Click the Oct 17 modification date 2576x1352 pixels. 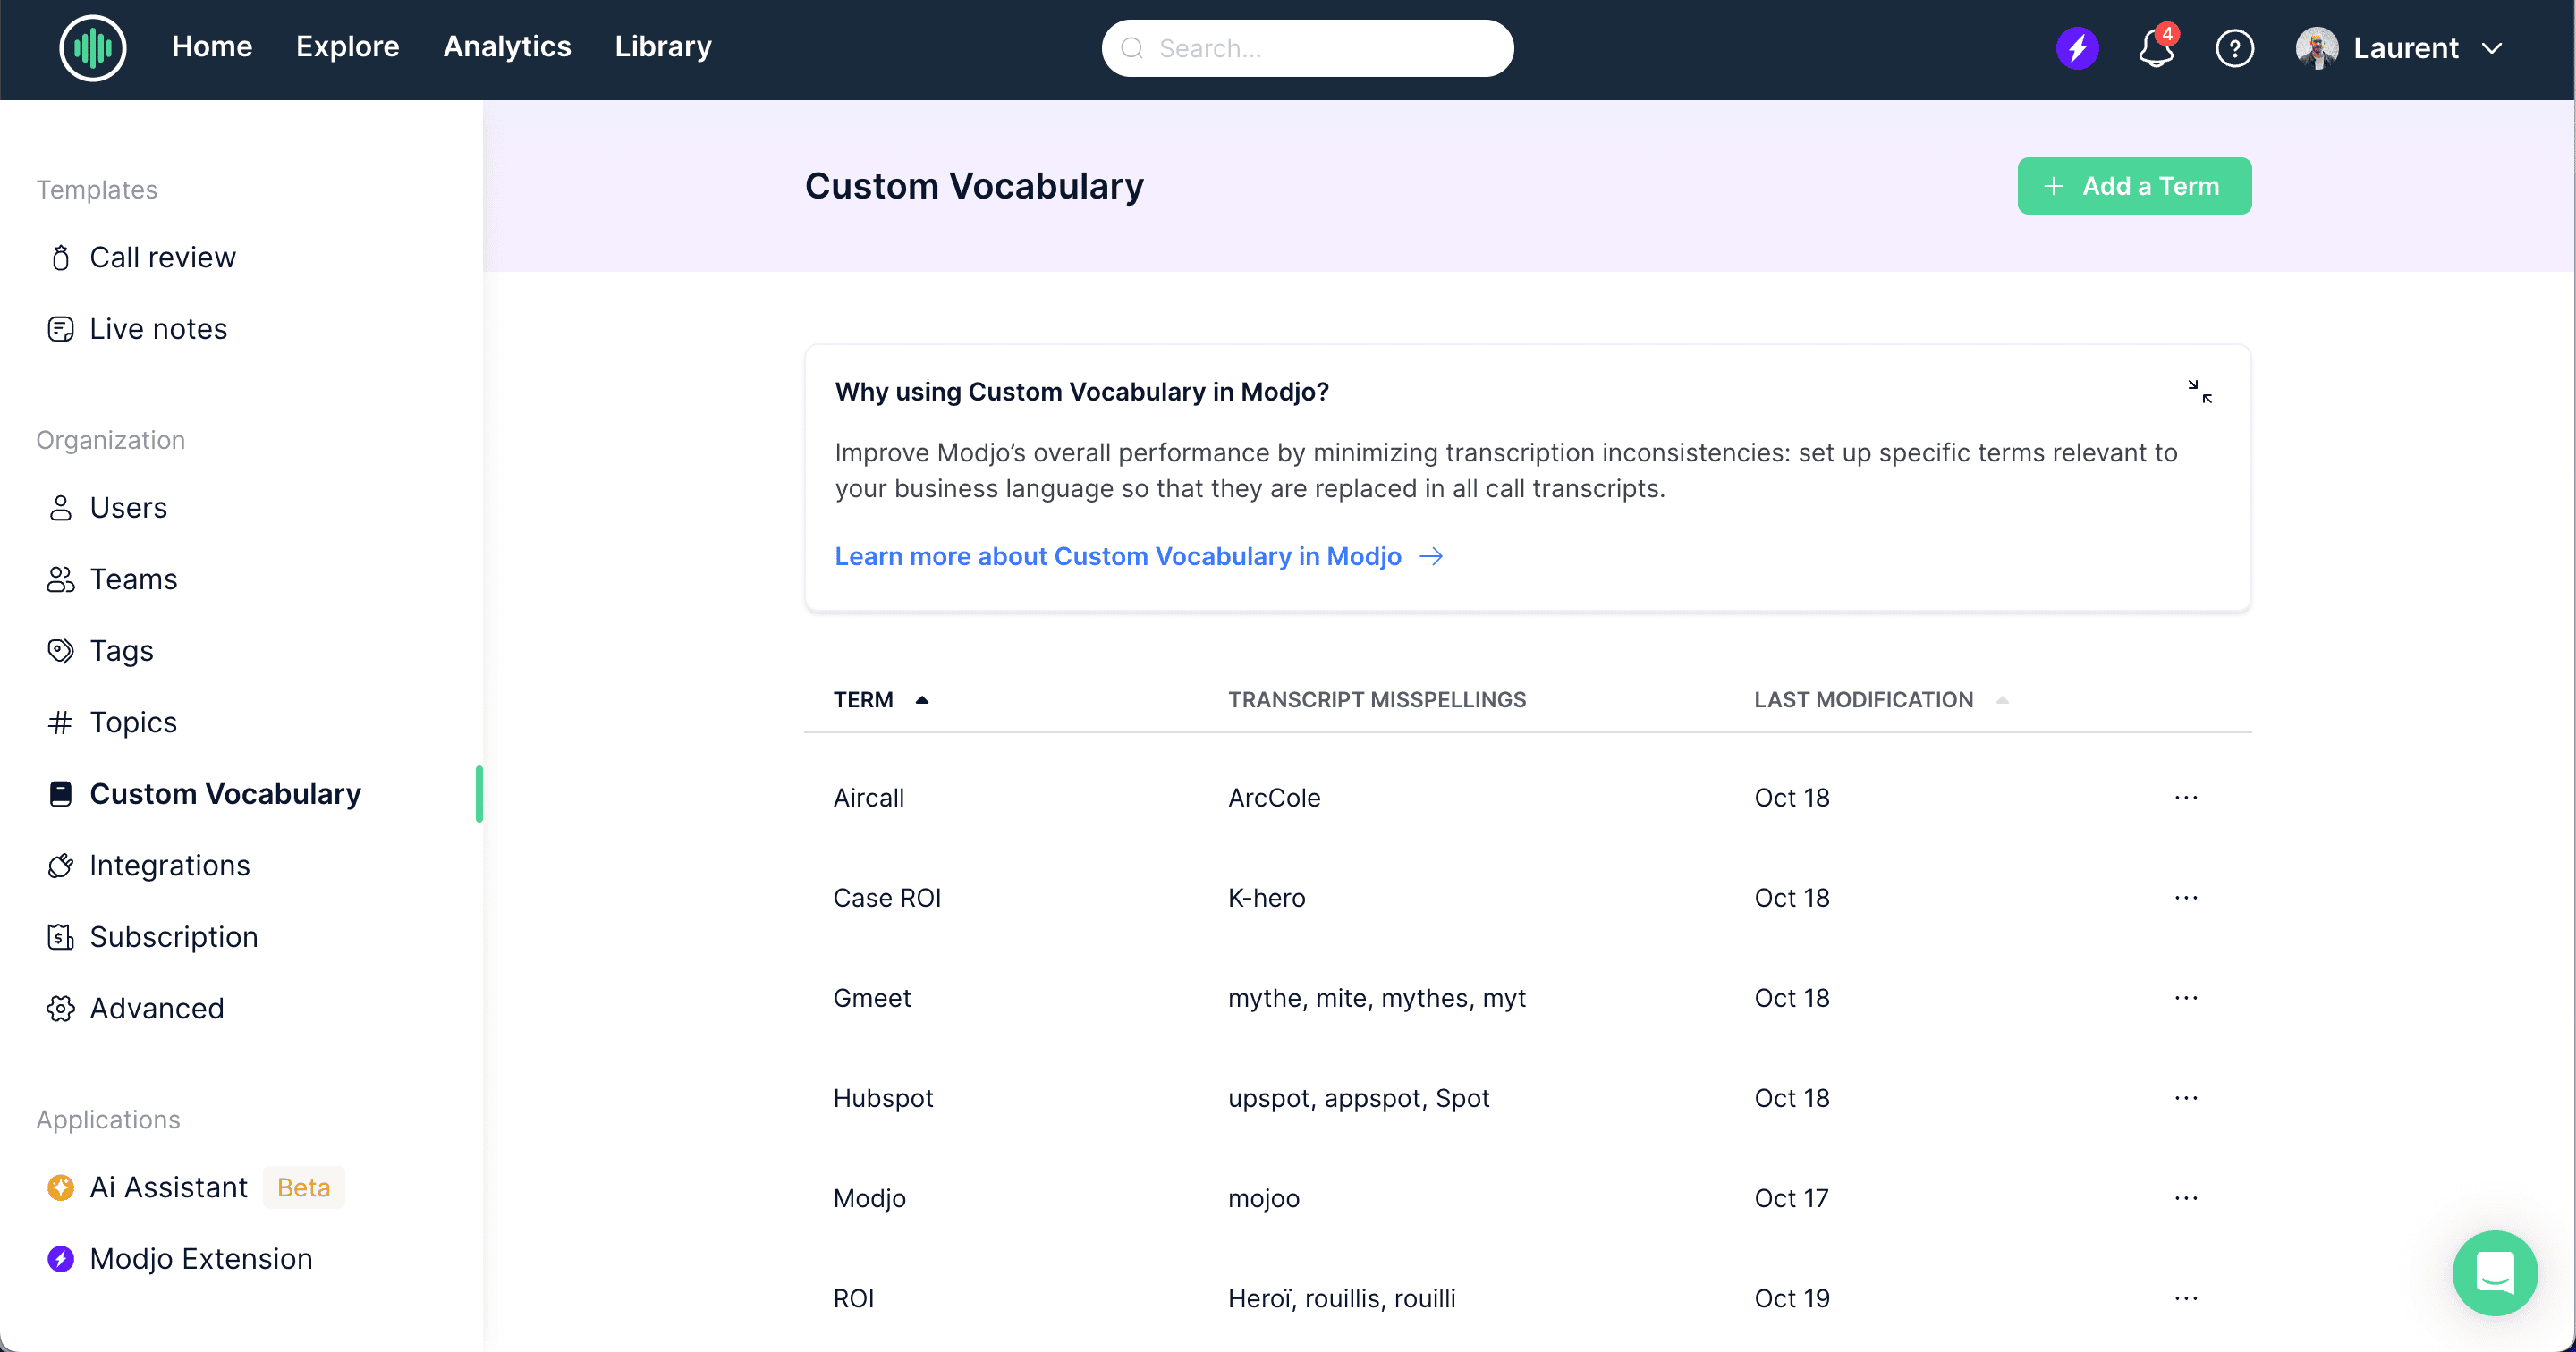(x=1791, y=1198)
